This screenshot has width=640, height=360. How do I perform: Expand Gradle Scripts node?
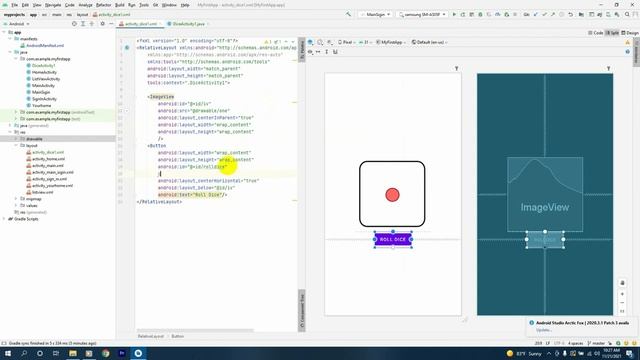point(4,219)
